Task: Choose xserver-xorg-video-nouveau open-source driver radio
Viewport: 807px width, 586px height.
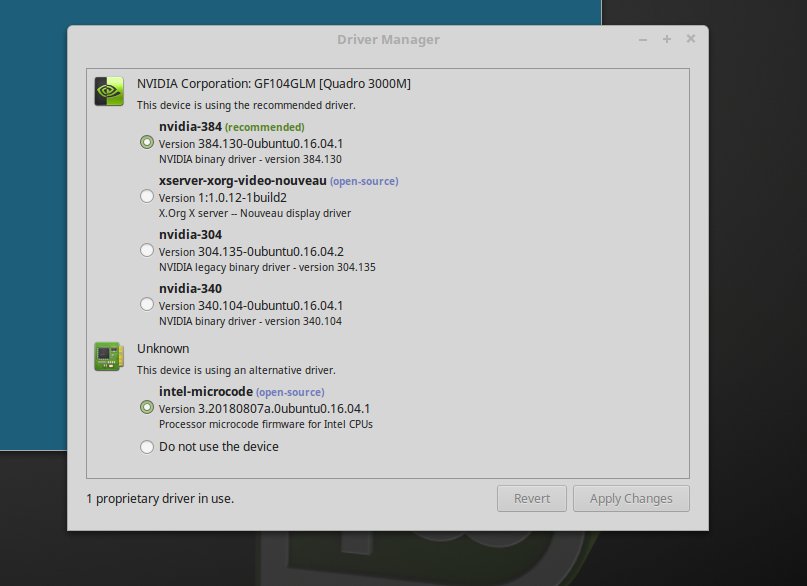Action: pos(147,197)
